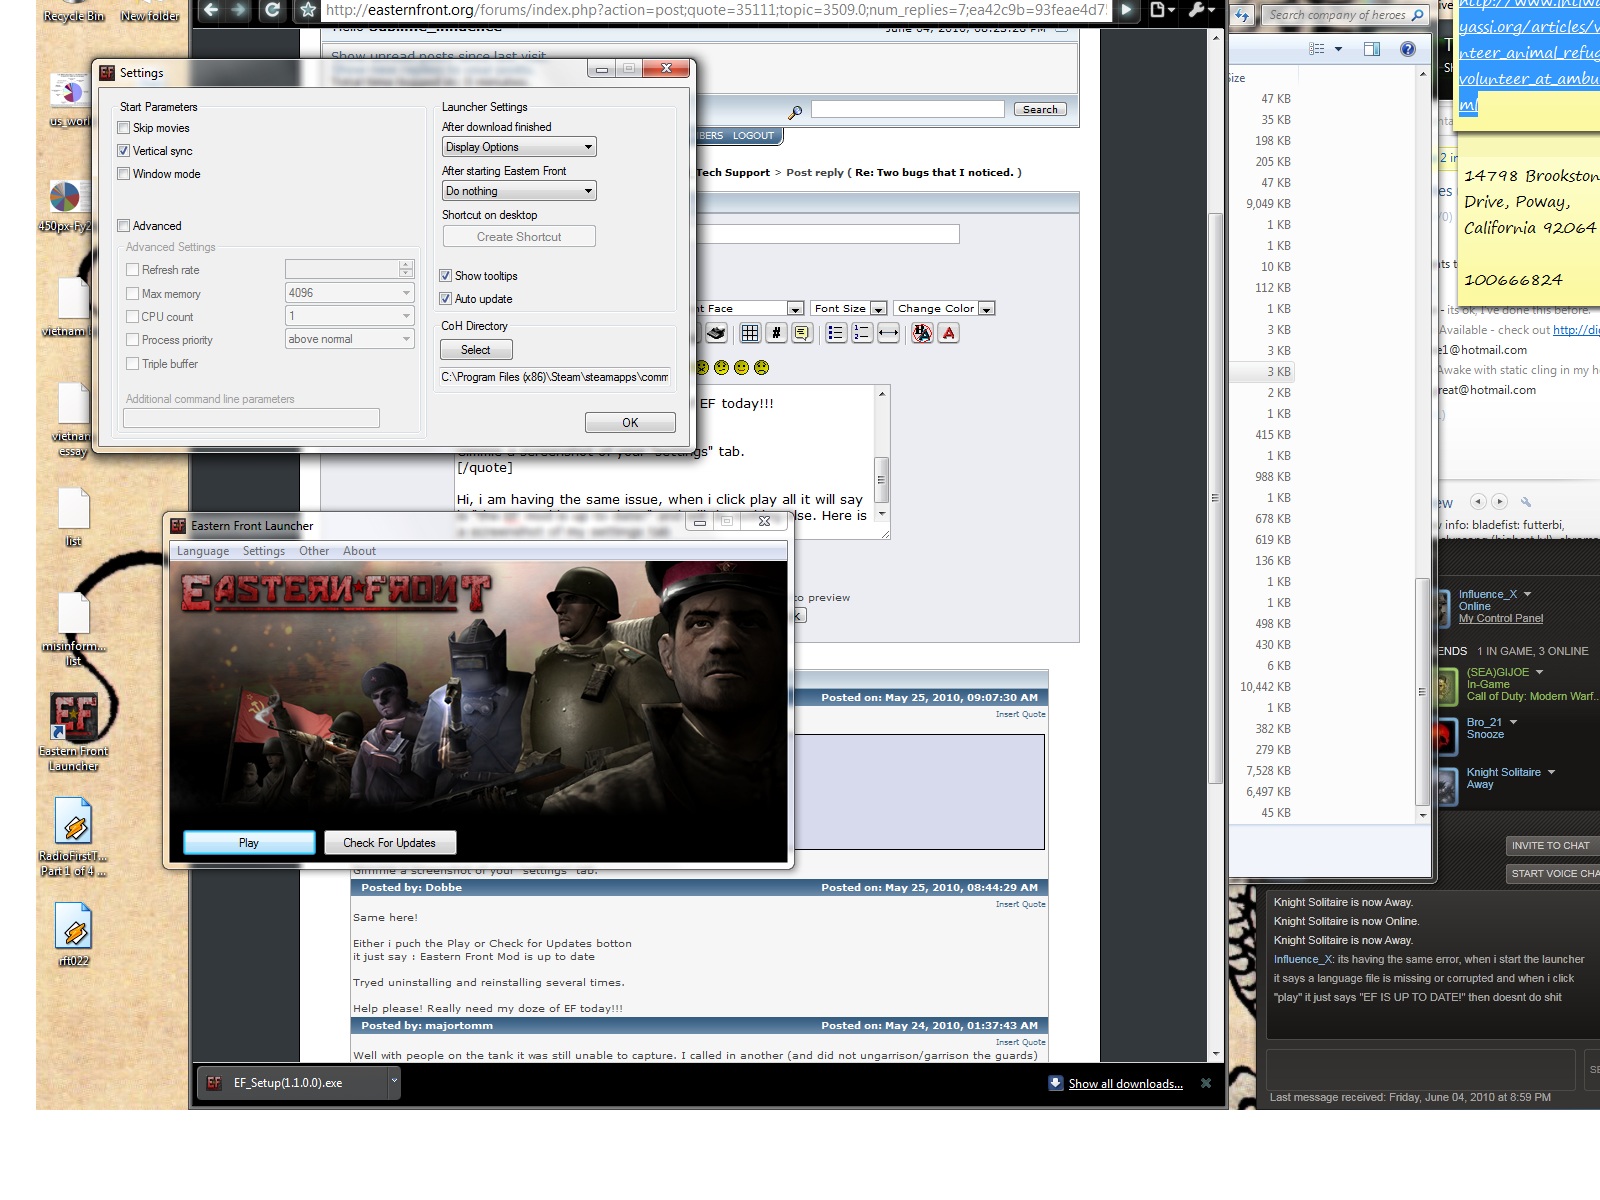Open the Settings menu in the launcher

pyautogui.click(x=264, y=551)
